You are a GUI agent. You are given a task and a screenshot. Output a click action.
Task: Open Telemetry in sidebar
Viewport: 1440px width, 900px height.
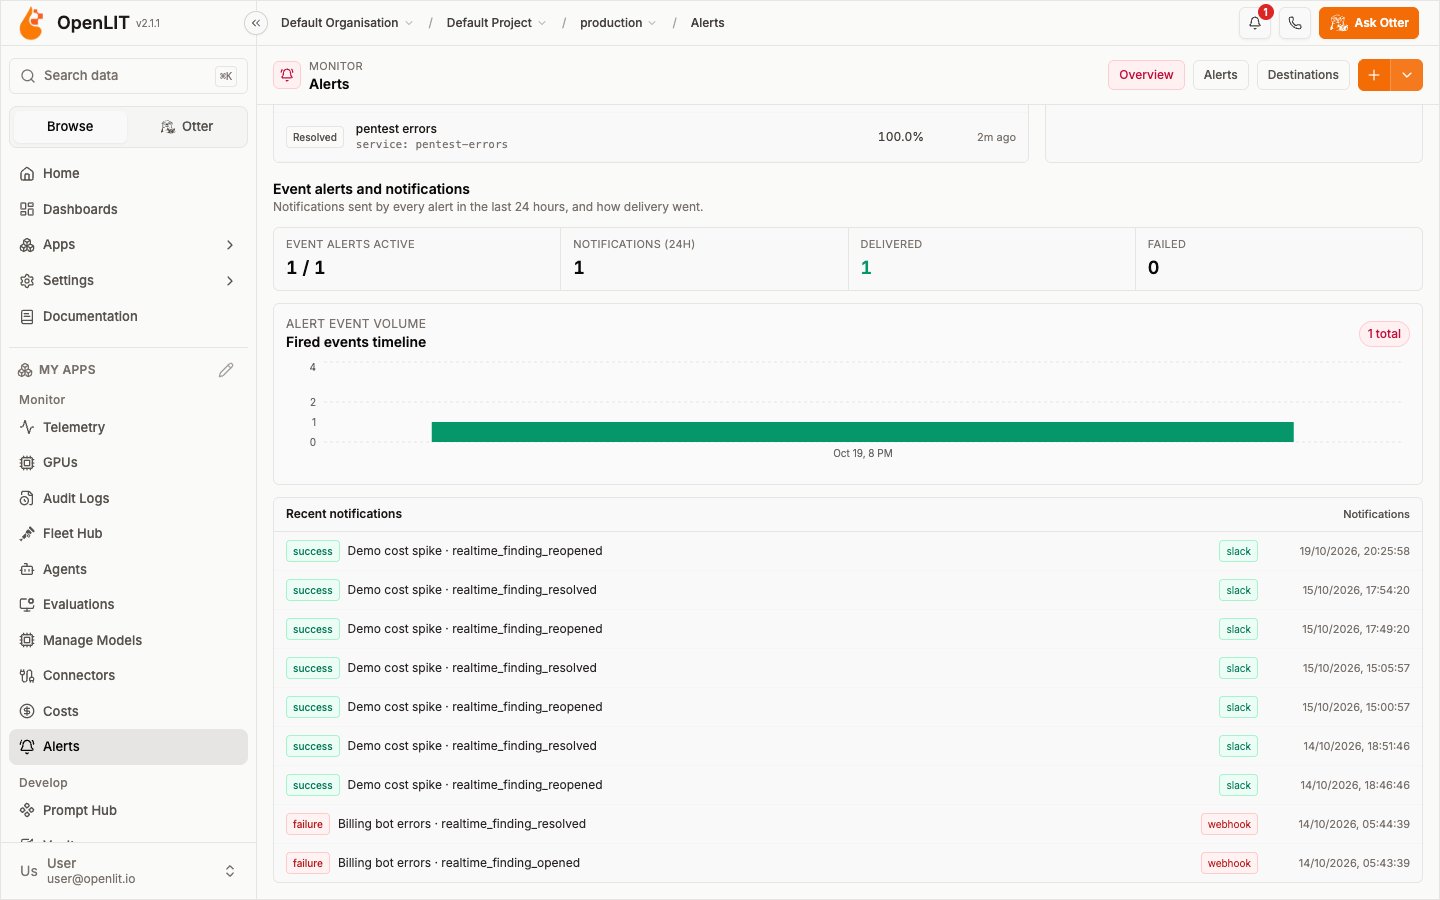coord(128,427)
